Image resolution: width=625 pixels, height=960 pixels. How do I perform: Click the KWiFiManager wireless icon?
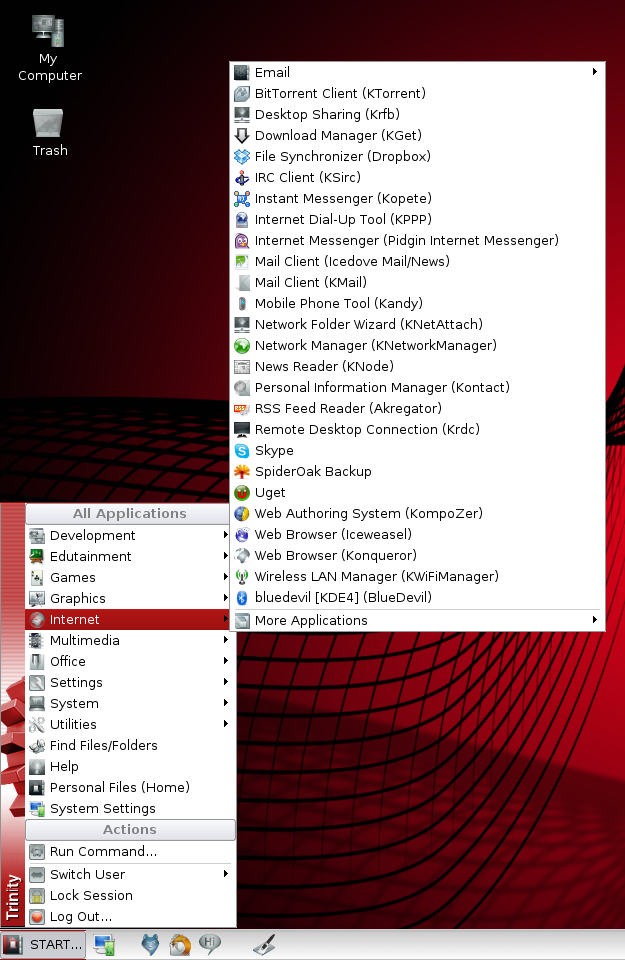point(242,577)
